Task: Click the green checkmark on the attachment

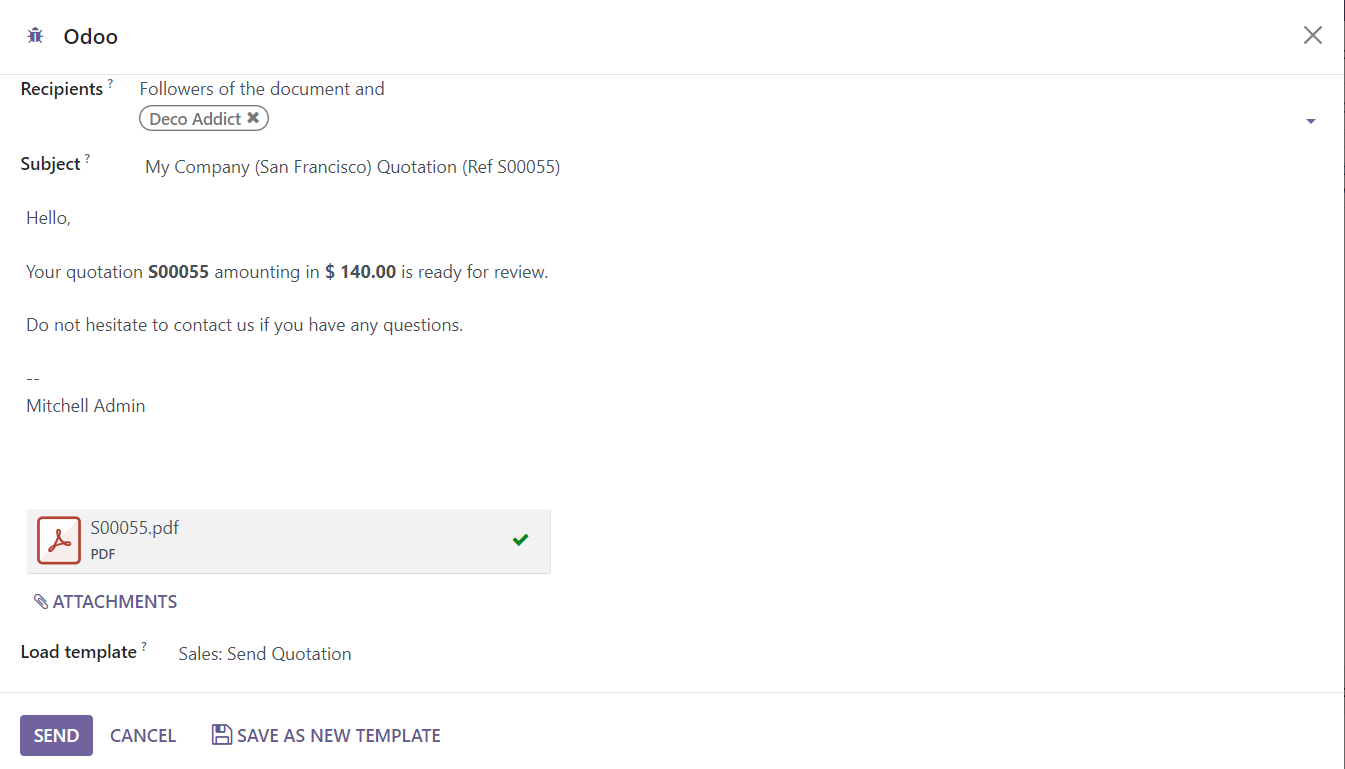Action: click(520, 540)
